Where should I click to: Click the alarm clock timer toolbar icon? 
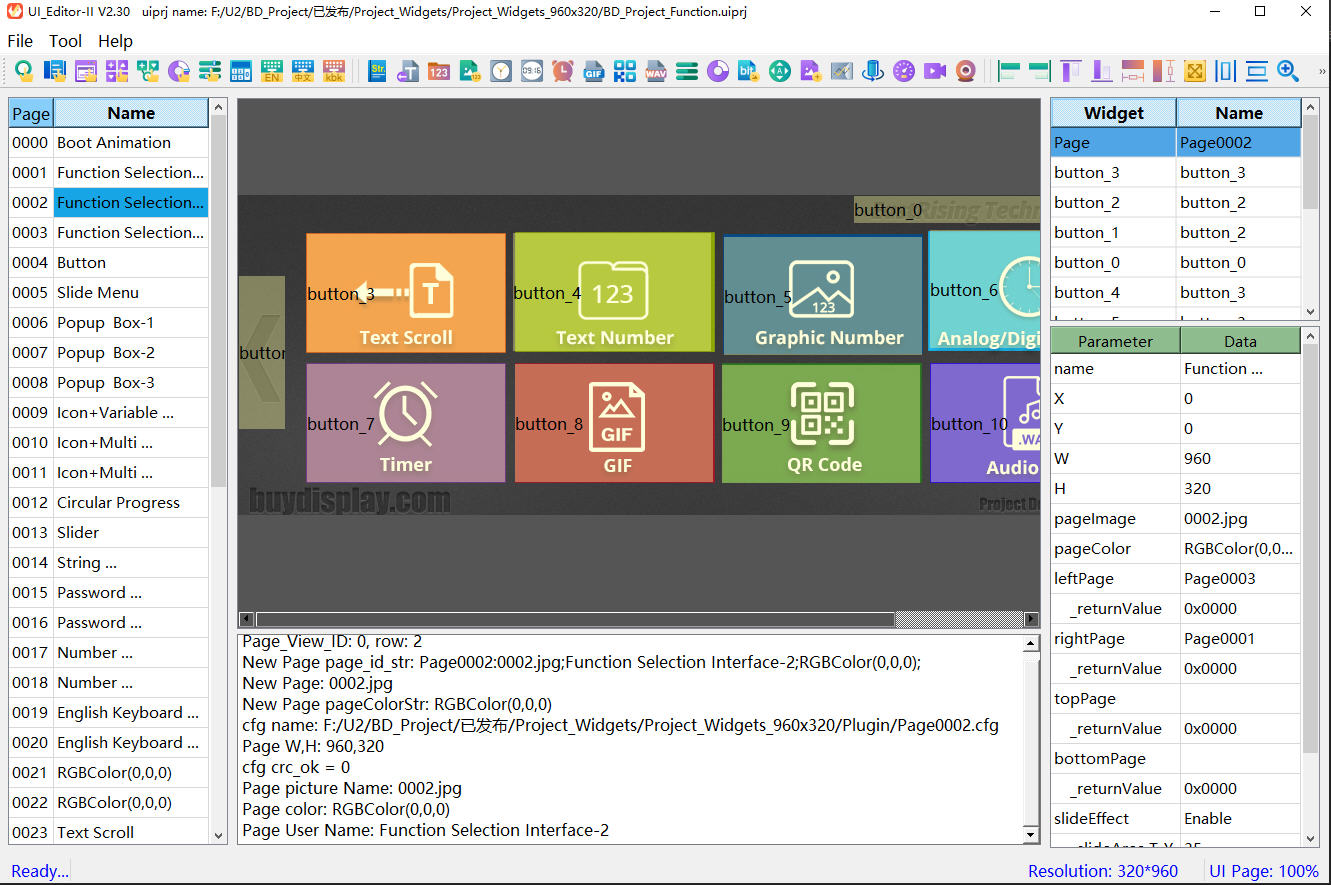point(563,71)
